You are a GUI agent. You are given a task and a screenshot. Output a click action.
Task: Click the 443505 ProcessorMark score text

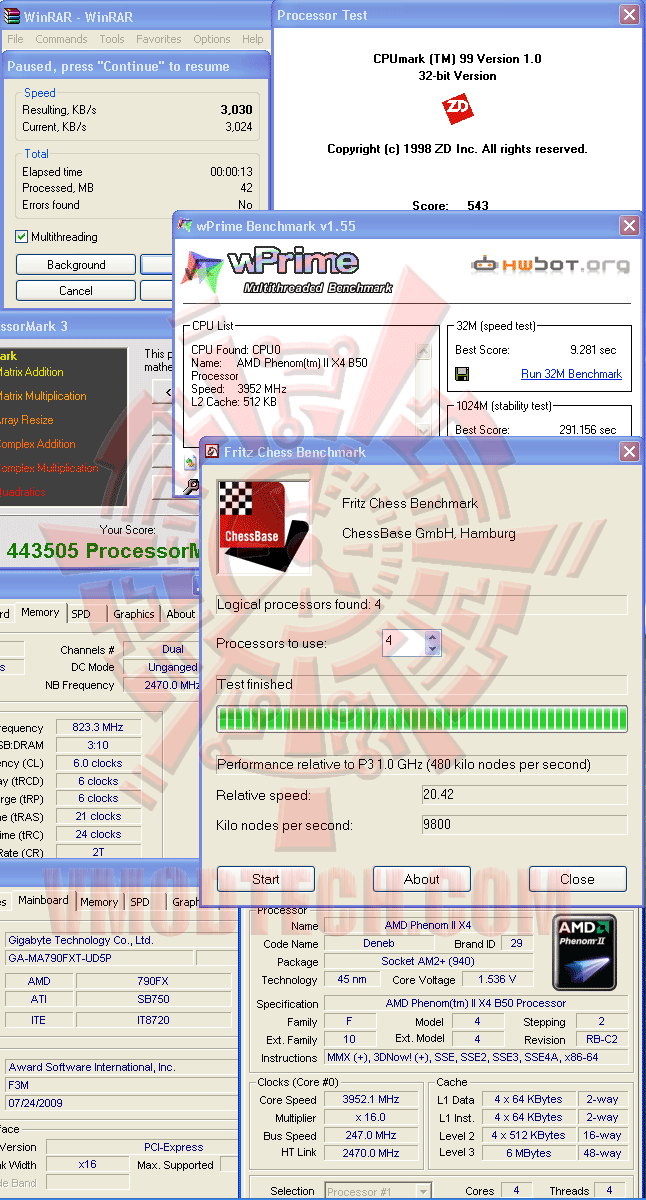(104, 550)
